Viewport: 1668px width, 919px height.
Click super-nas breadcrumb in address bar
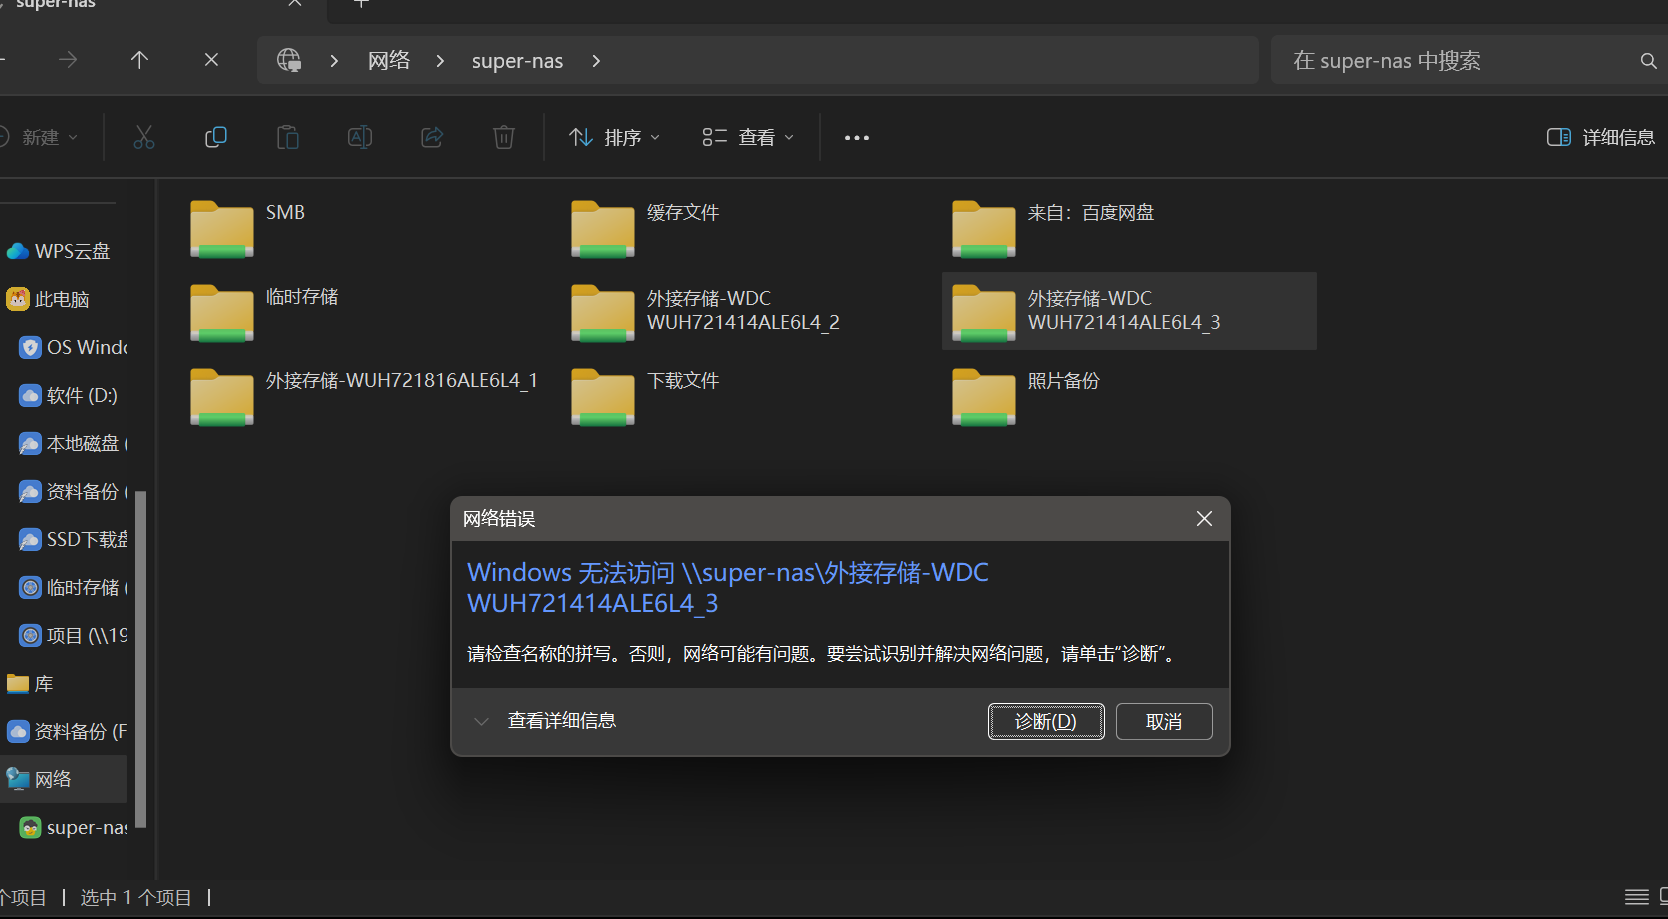click(517, 61)
